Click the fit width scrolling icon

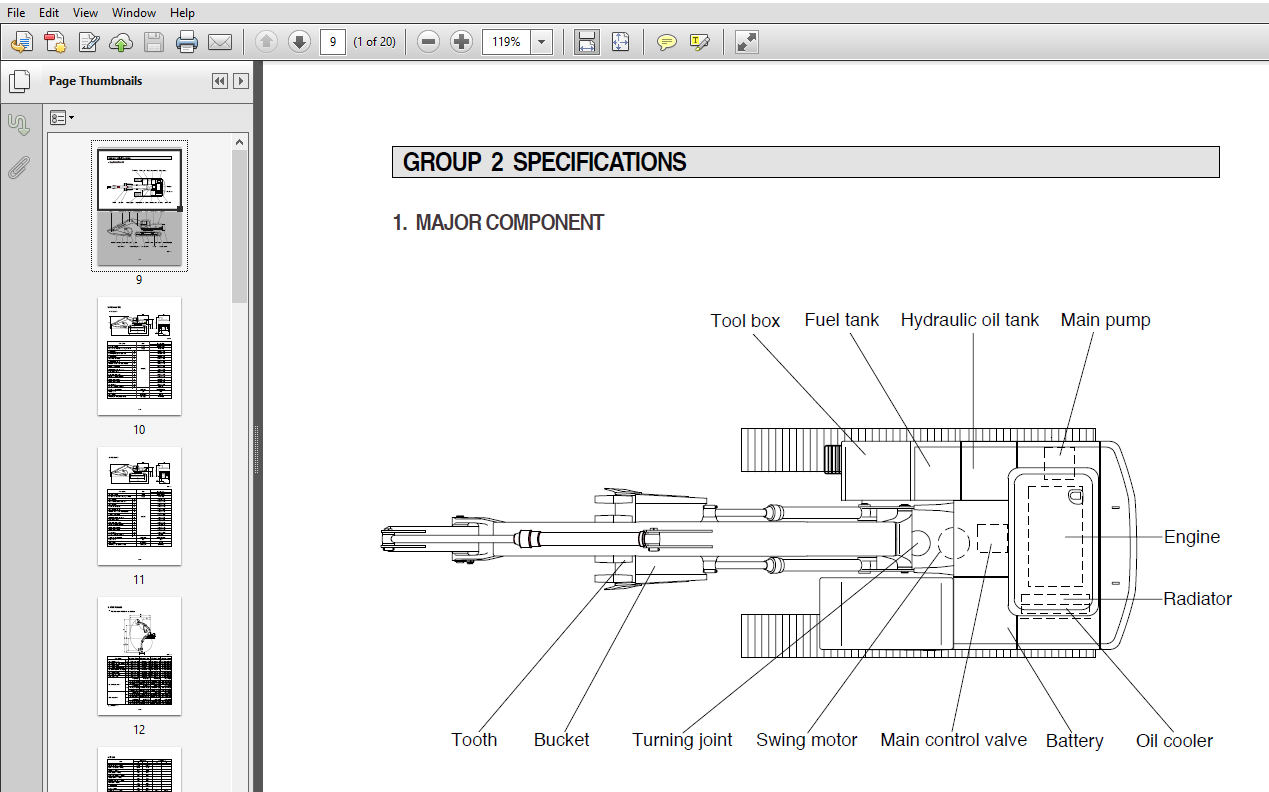587,42
